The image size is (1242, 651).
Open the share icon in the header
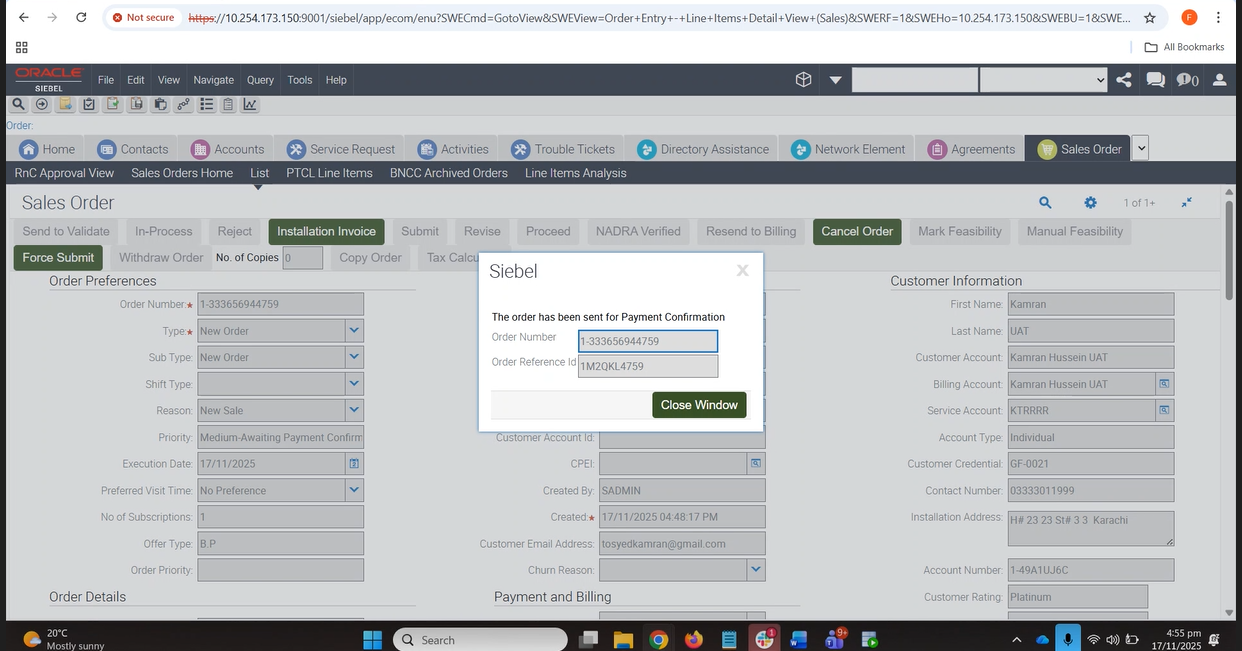pos(1124,80)
